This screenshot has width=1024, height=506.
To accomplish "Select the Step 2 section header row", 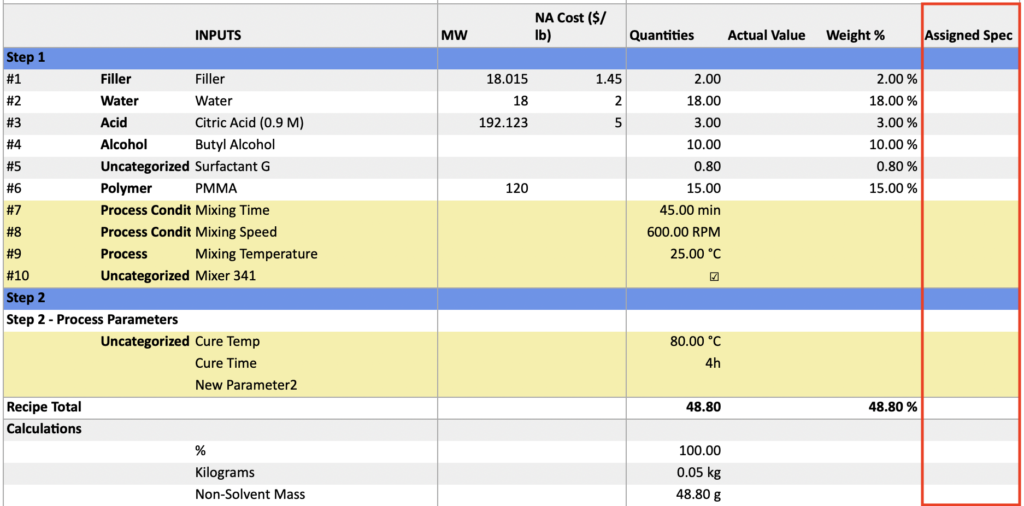I will pyautogui.click(x=26, y=298).
